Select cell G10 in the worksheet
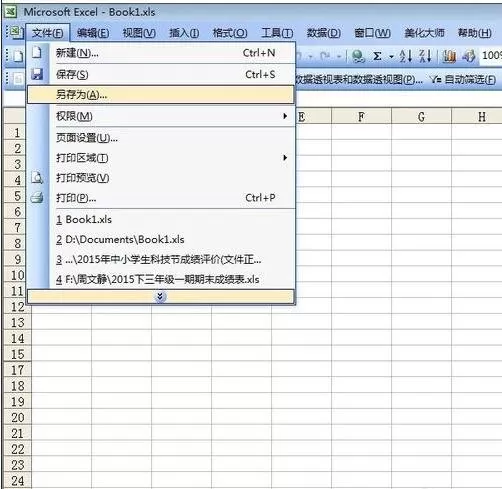This screenshot has height=489, width=502. coord(421,275)
